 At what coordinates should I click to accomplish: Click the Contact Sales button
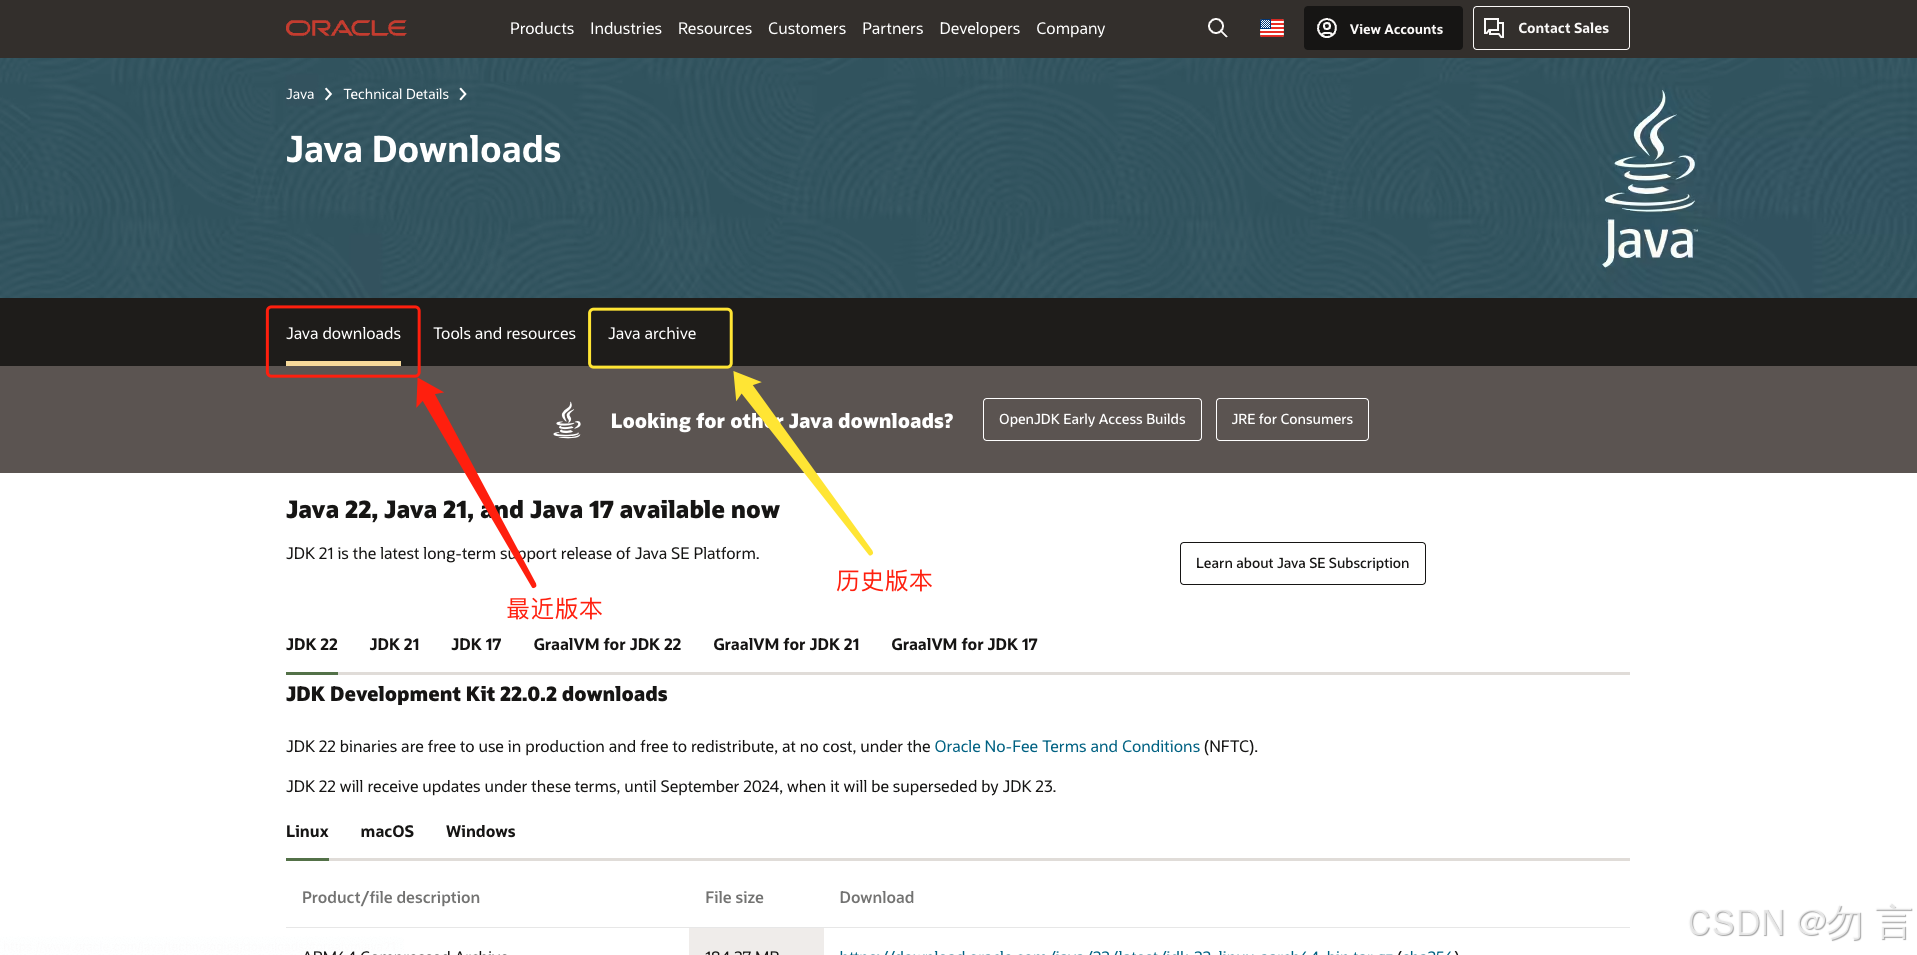click(1551, 28)
